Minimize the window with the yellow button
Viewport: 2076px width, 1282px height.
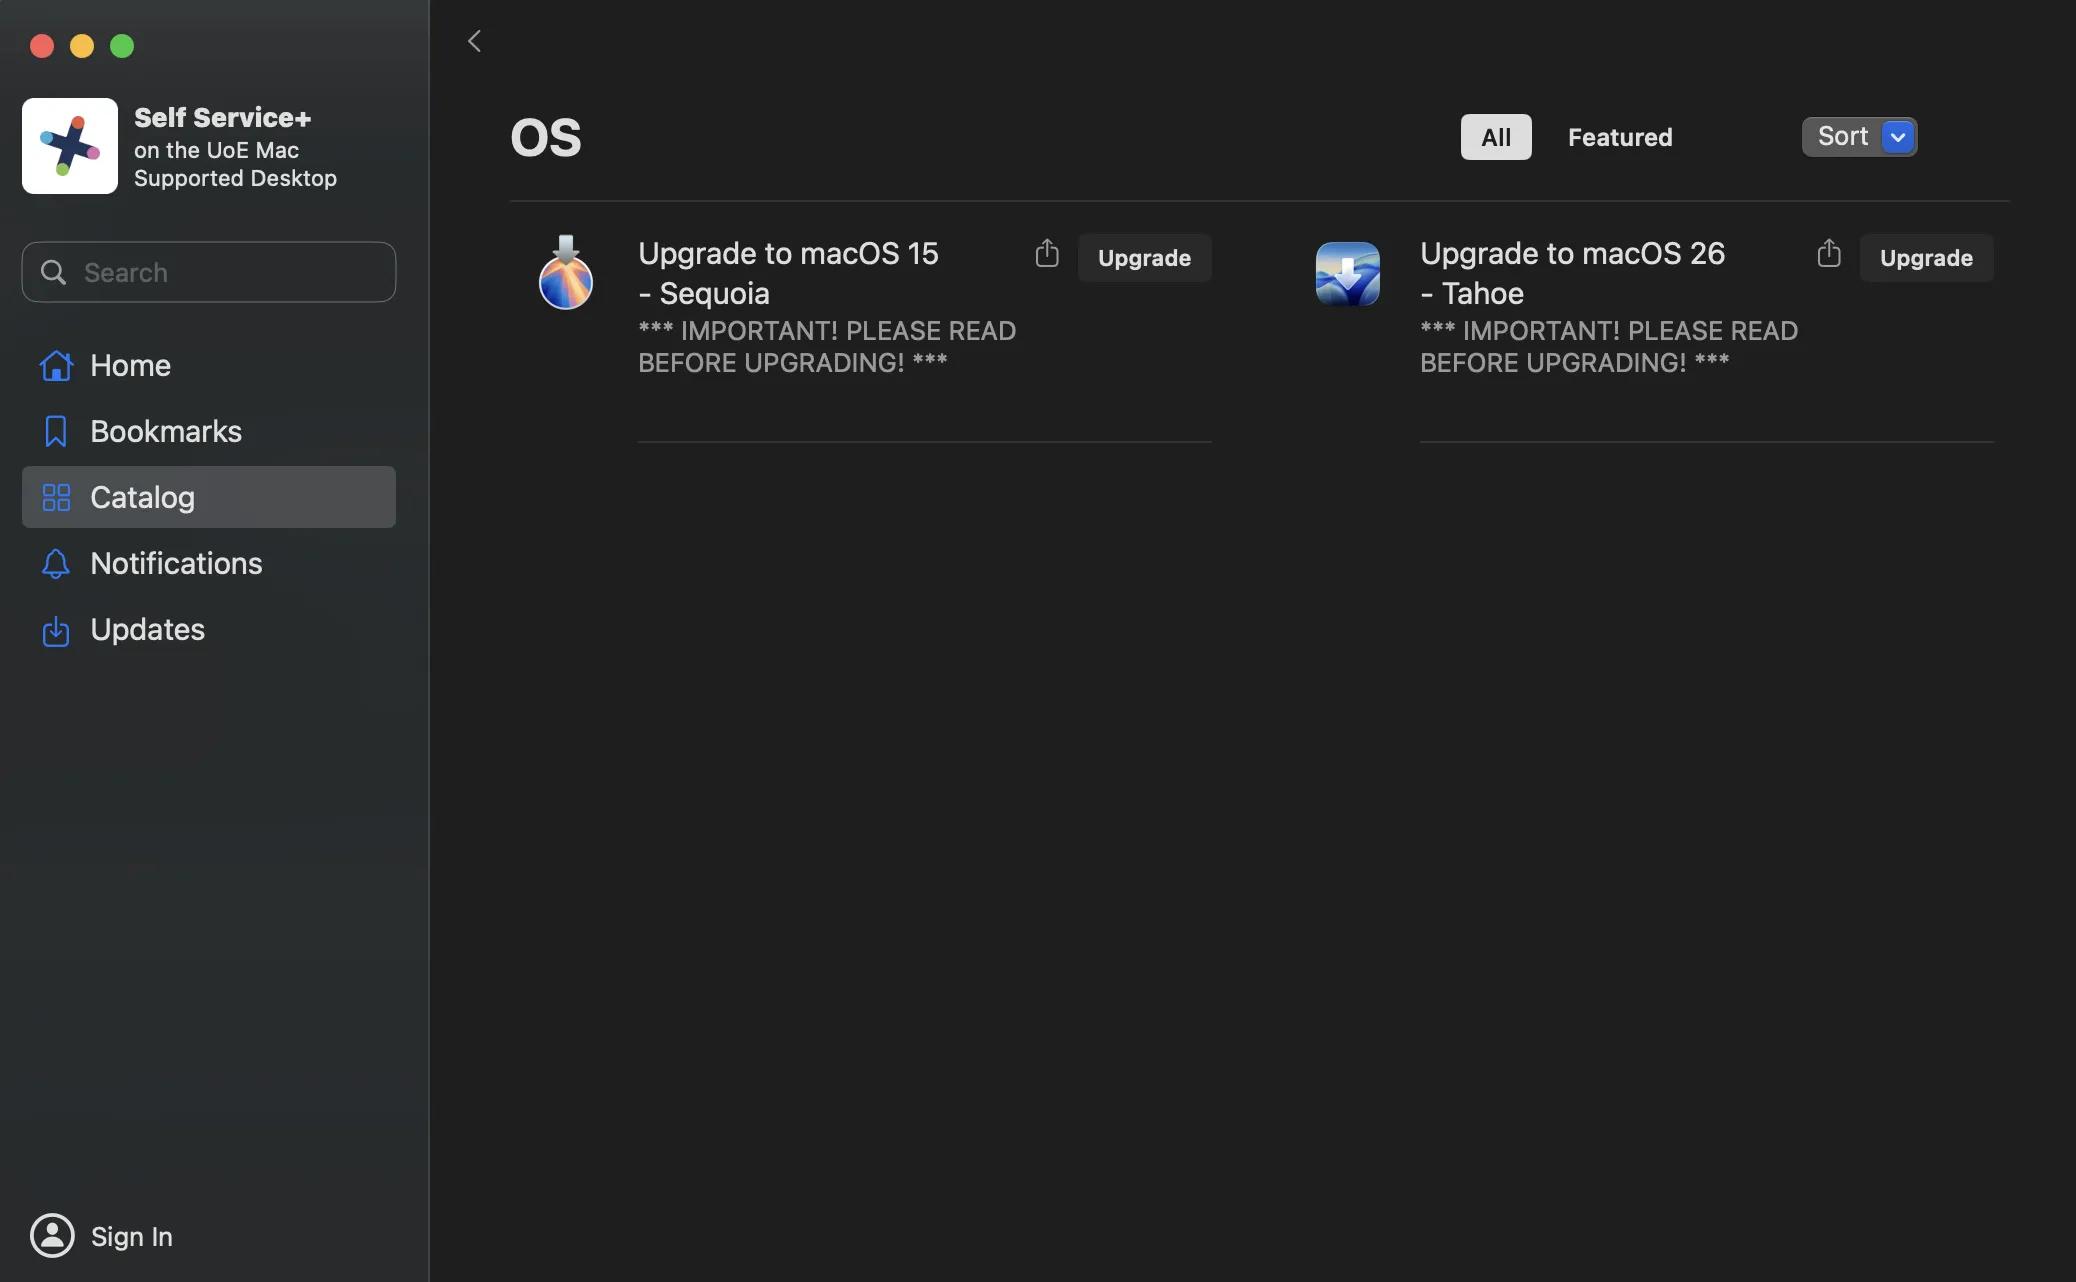click(82, 46)
